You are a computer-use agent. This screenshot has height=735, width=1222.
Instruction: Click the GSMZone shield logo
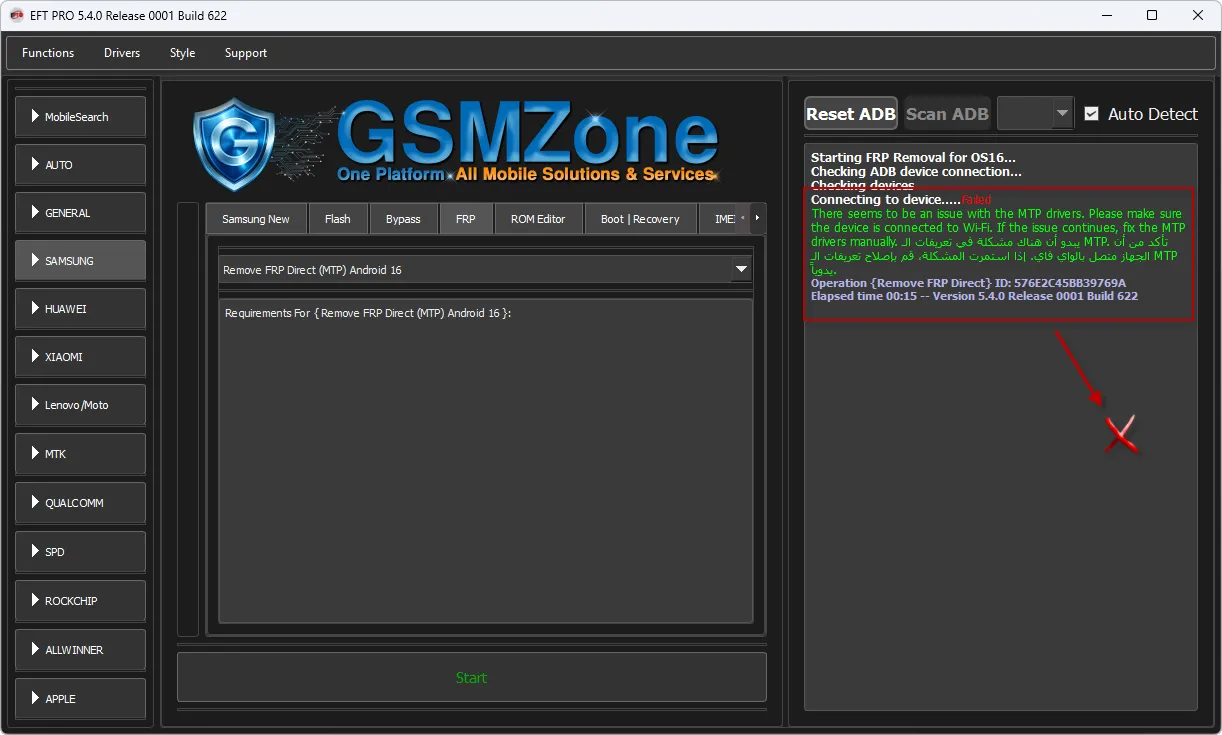coord(234,143)
